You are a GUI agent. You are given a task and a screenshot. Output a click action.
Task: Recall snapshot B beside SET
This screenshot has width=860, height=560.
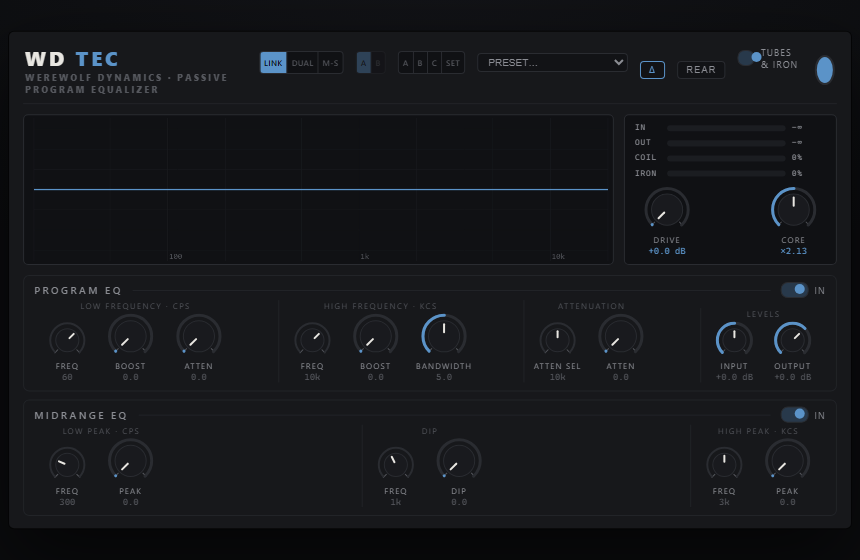pyautogui.click(x=420, y=63)
